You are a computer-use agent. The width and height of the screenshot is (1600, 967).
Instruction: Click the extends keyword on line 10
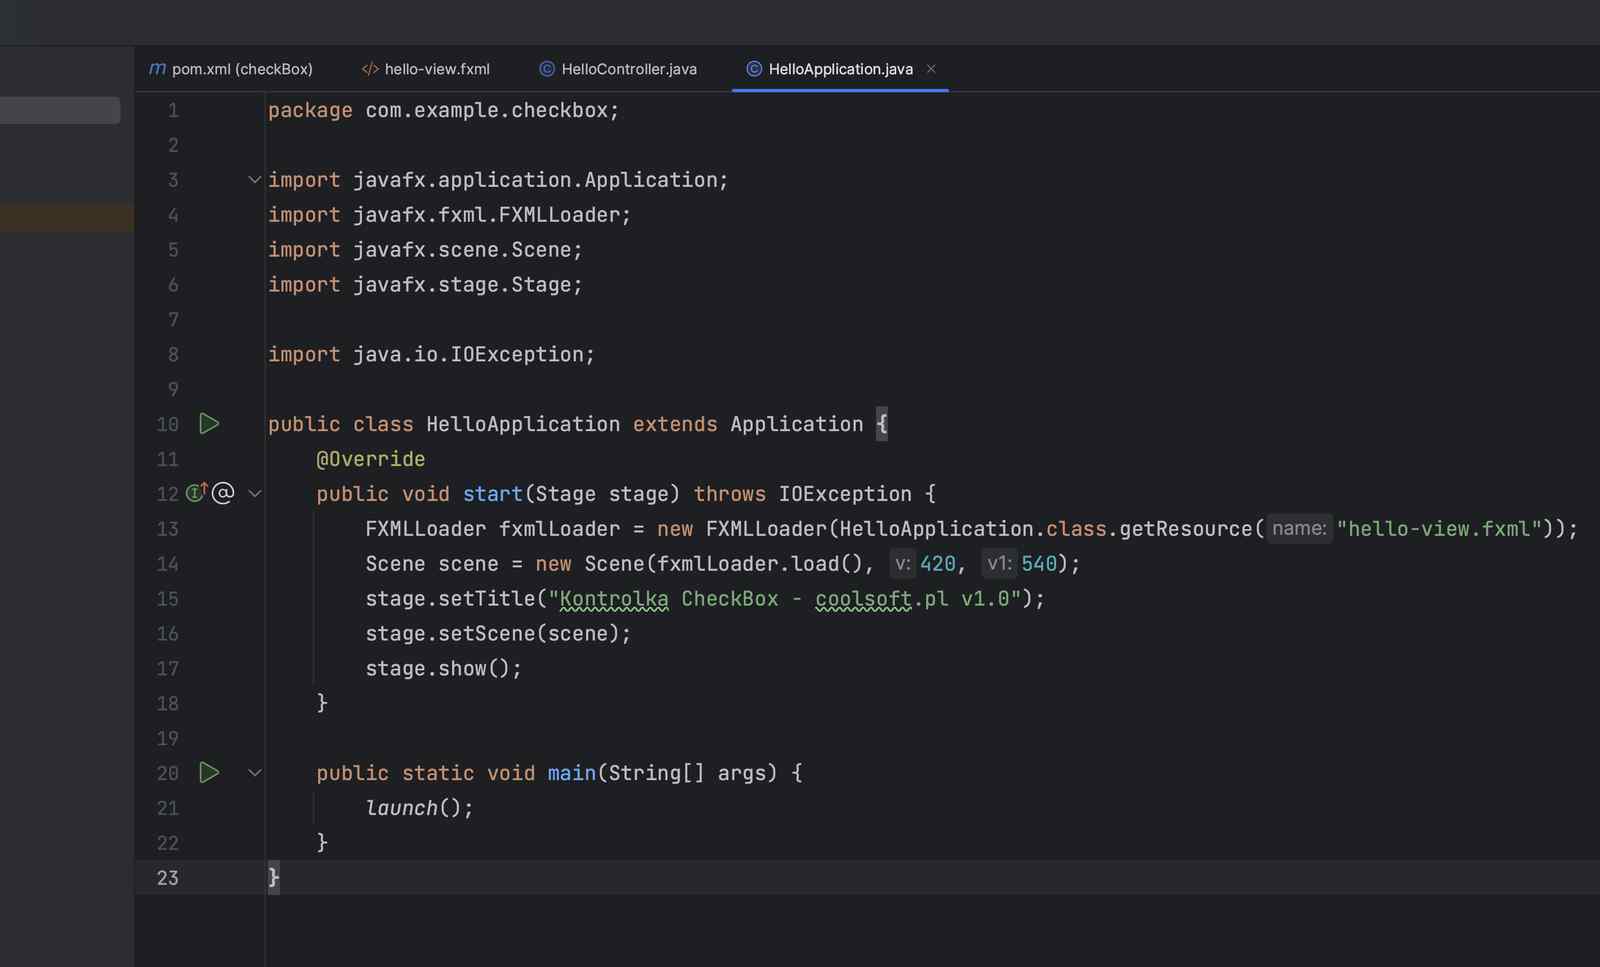(675, 424)
